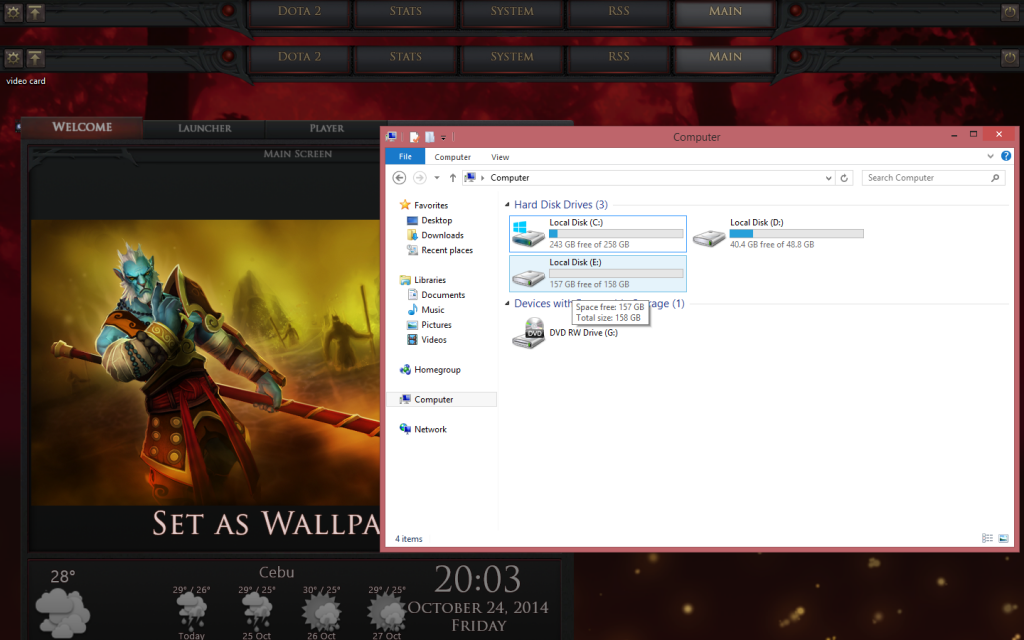Screen dimensions: 1024x640
Task: Open the File menu tab
Action: 405,157
